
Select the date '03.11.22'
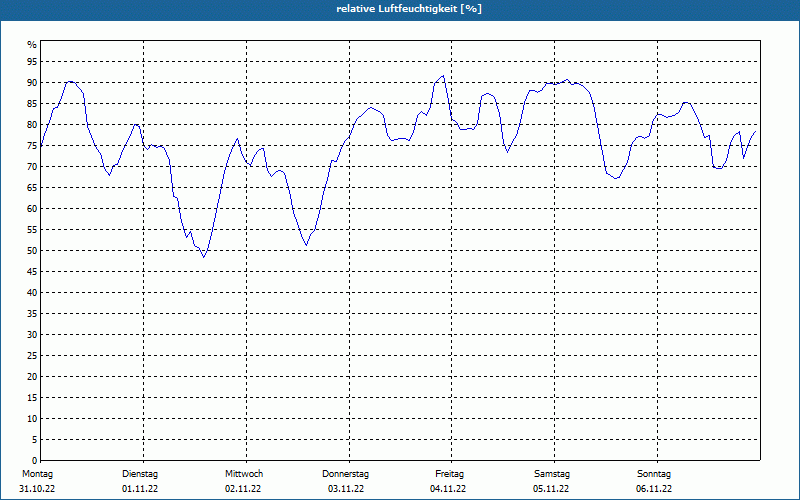point(346,489)
